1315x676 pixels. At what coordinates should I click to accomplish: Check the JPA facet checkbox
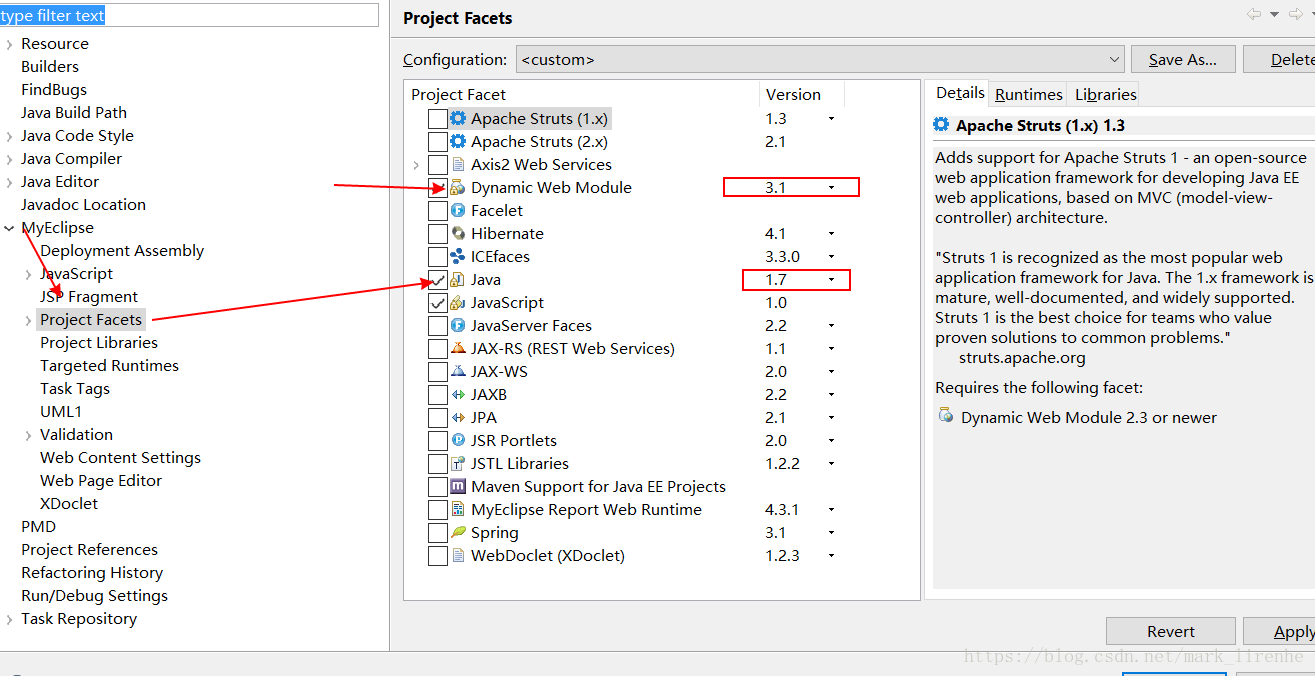click(437, 417)
